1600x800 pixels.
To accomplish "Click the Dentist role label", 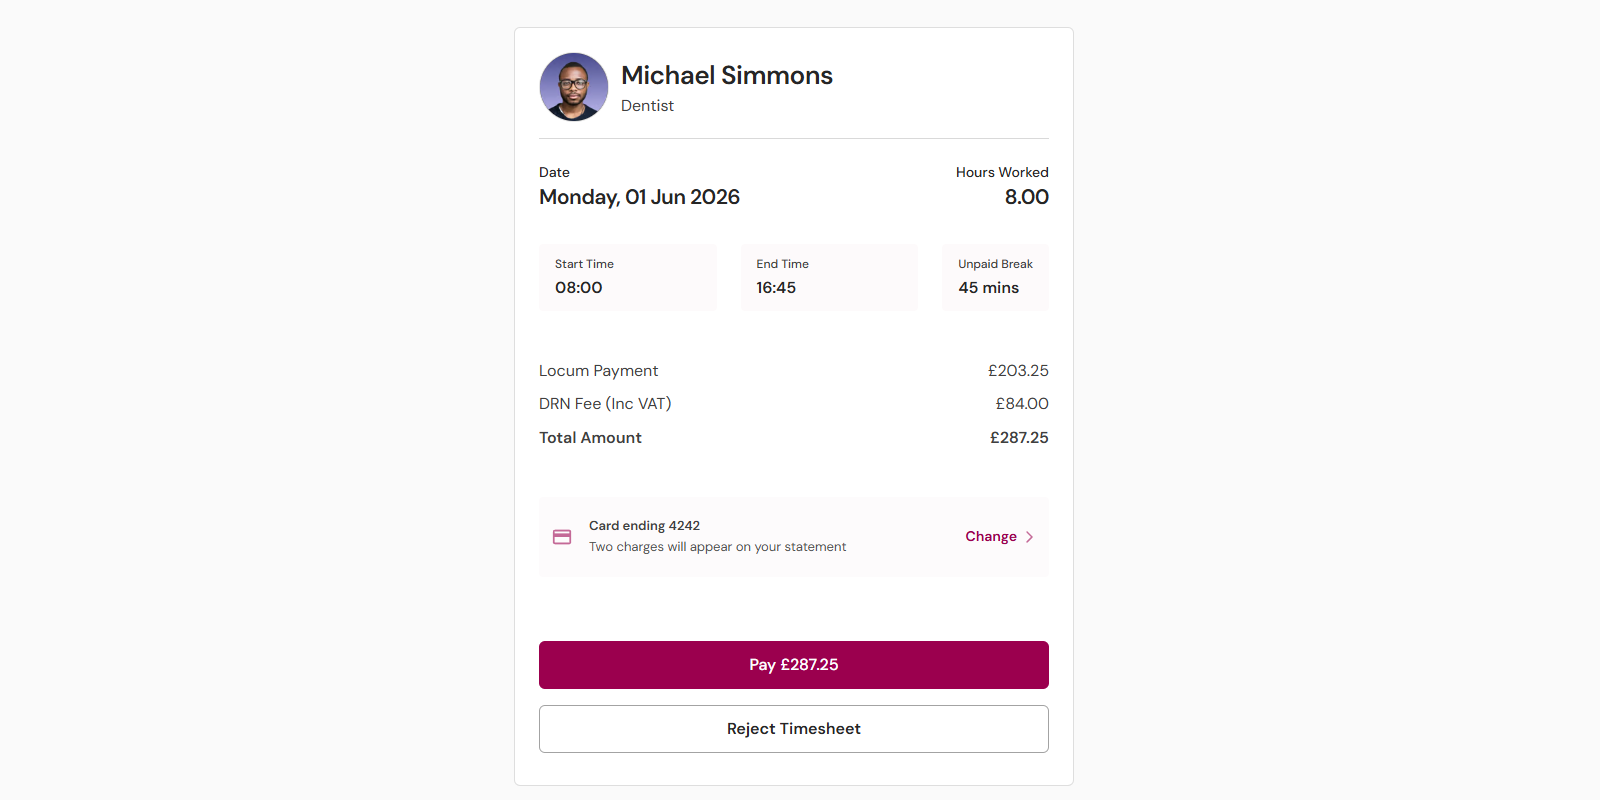I will [647, 106].
